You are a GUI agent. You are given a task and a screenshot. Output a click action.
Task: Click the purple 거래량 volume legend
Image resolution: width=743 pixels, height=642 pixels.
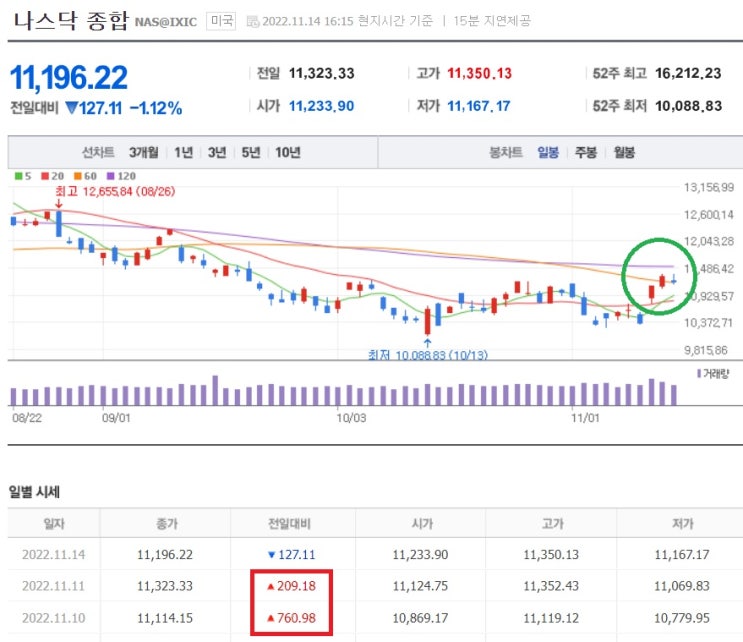coord(713,374)
